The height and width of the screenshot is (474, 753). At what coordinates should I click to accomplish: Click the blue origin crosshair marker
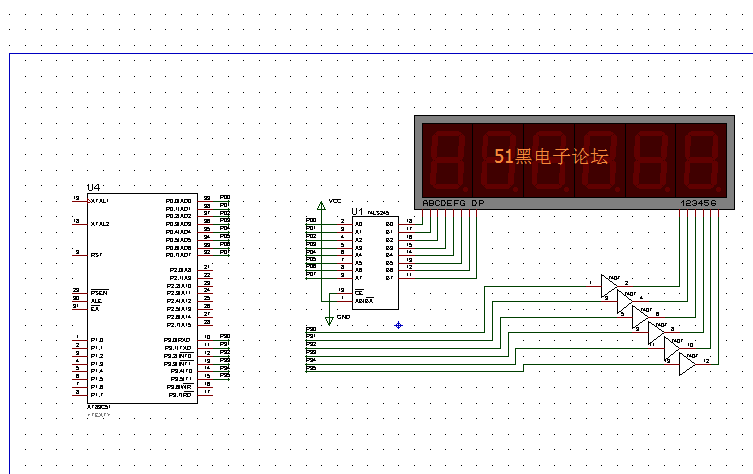pos(398,325)
